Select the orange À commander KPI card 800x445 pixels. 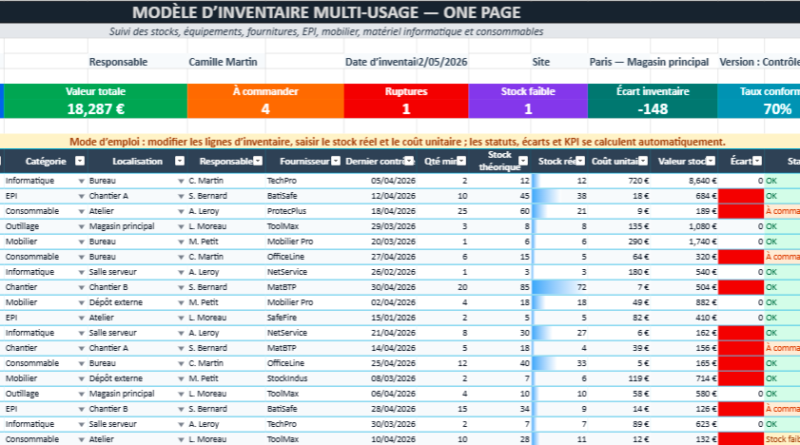tap(265, 101)
